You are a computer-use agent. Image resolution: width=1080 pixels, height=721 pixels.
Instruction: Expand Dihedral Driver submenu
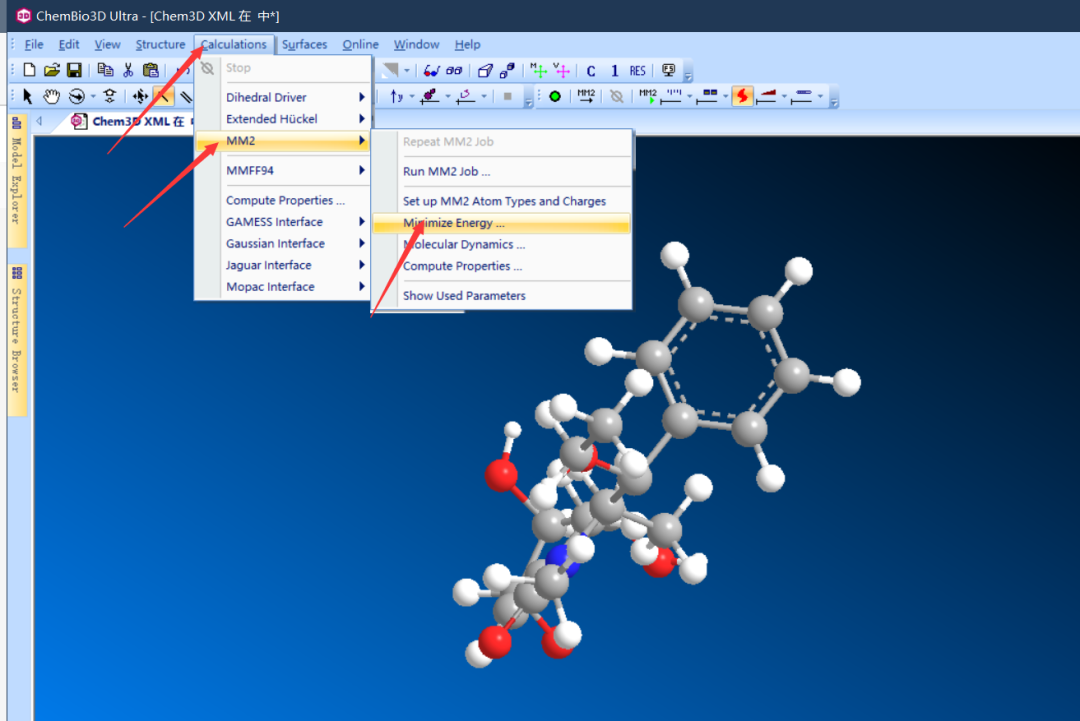(x=283, y=98)
